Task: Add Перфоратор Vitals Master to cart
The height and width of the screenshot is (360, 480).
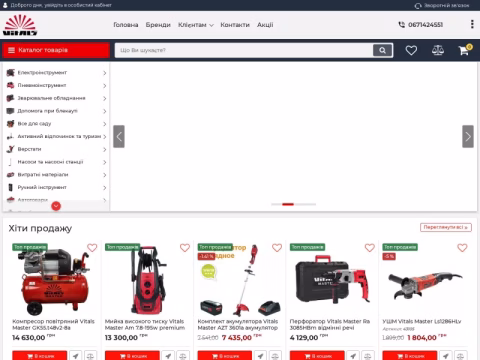Action: coord(317,355)
